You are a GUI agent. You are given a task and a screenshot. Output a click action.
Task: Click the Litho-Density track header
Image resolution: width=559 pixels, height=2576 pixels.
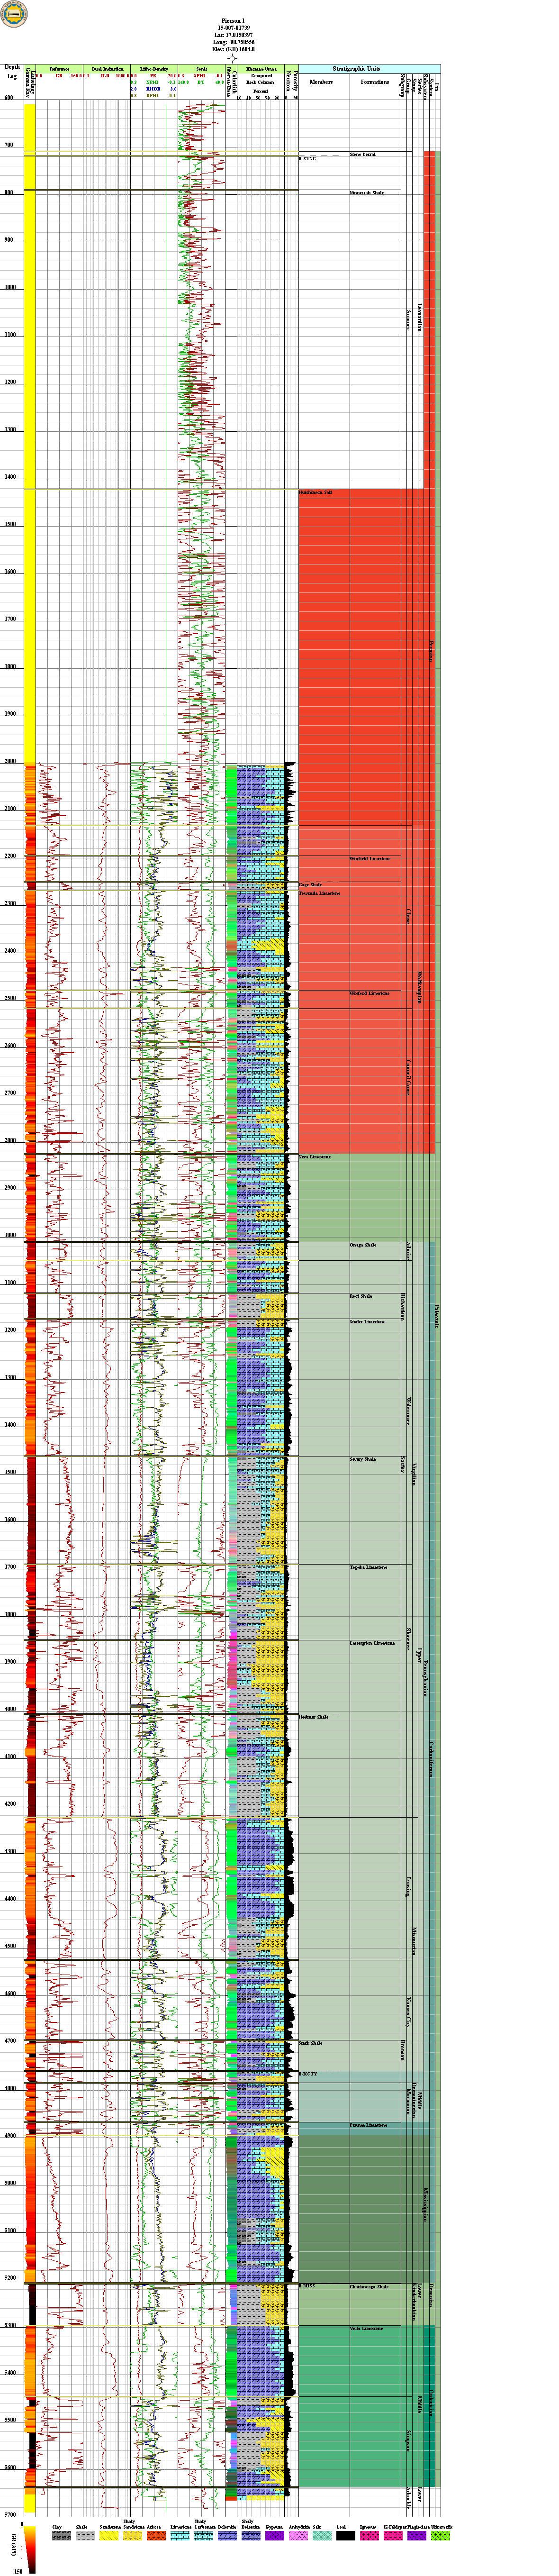tap(154, 69)
